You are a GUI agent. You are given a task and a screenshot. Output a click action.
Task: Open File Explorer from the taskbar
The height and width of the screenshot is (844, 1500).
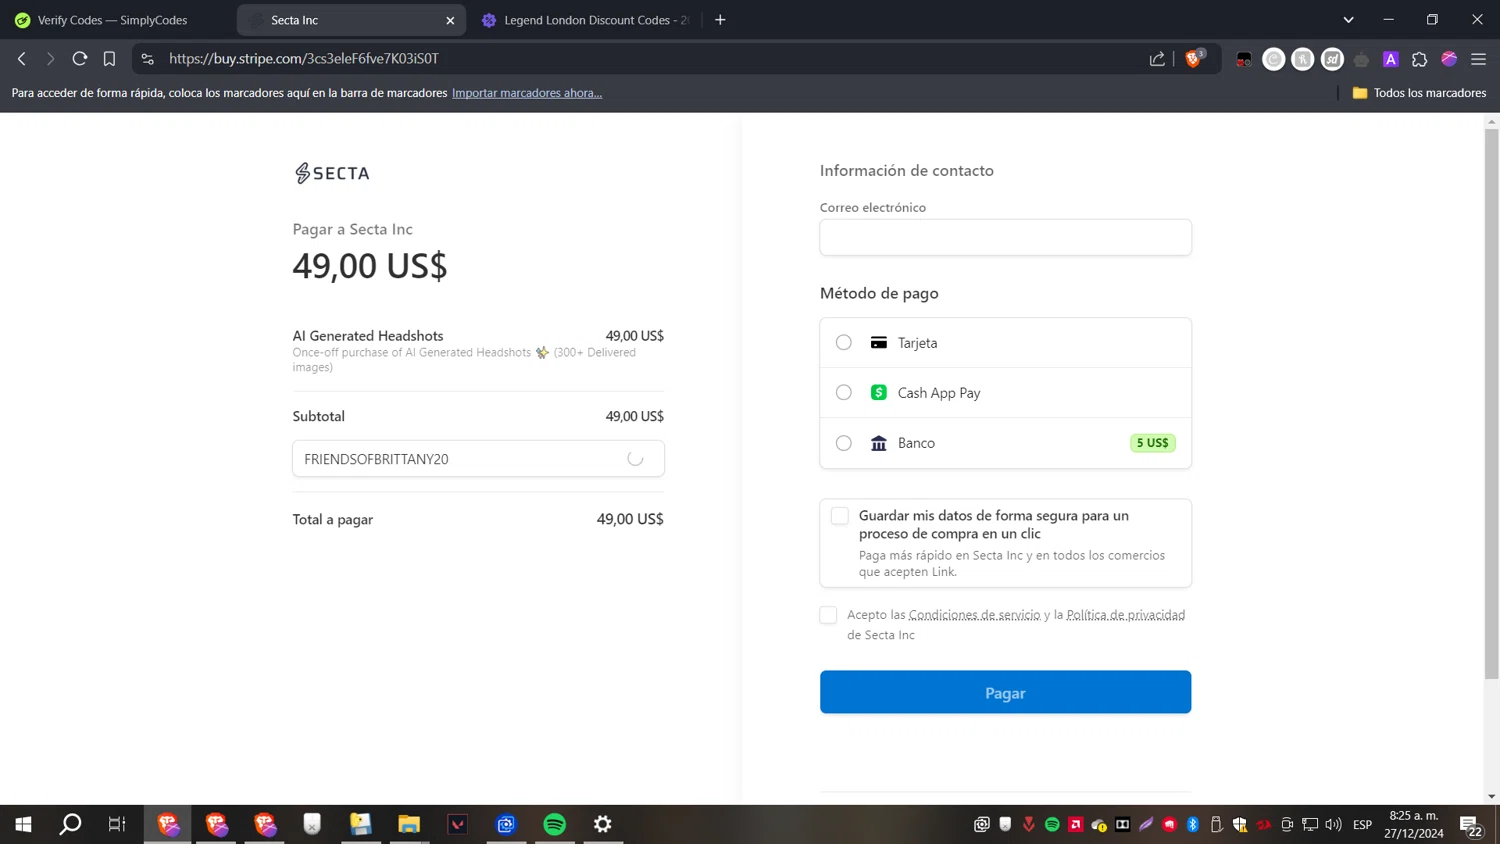[x=409, y=824]
